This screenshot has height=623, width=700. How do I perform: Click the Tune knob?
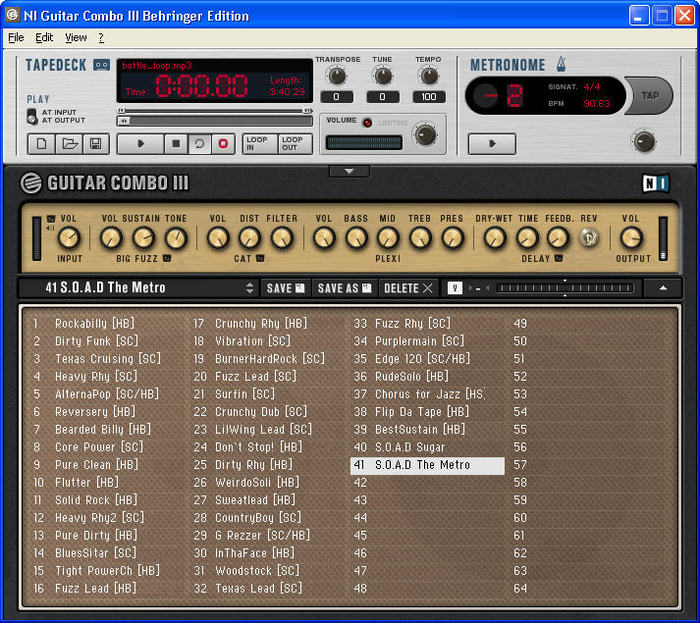383,76
